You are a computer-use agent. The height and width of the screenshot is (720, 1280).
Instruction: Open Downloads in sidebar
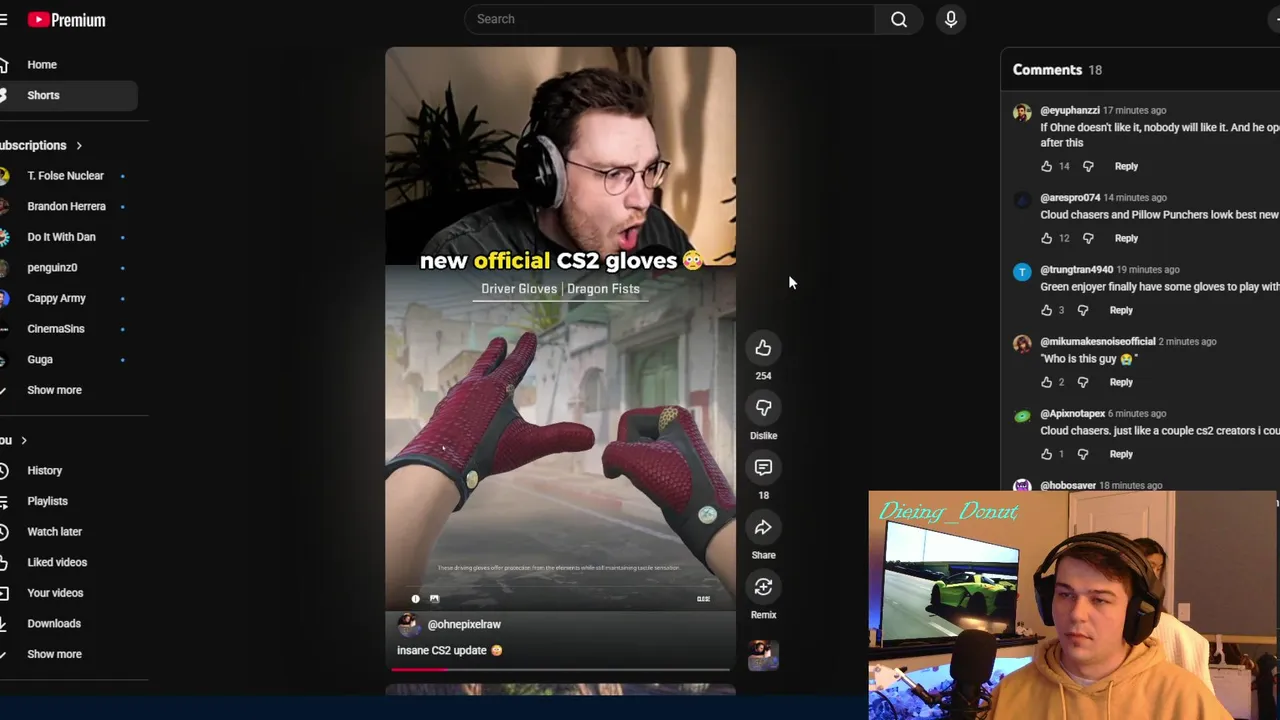click(x=54, y=623)
